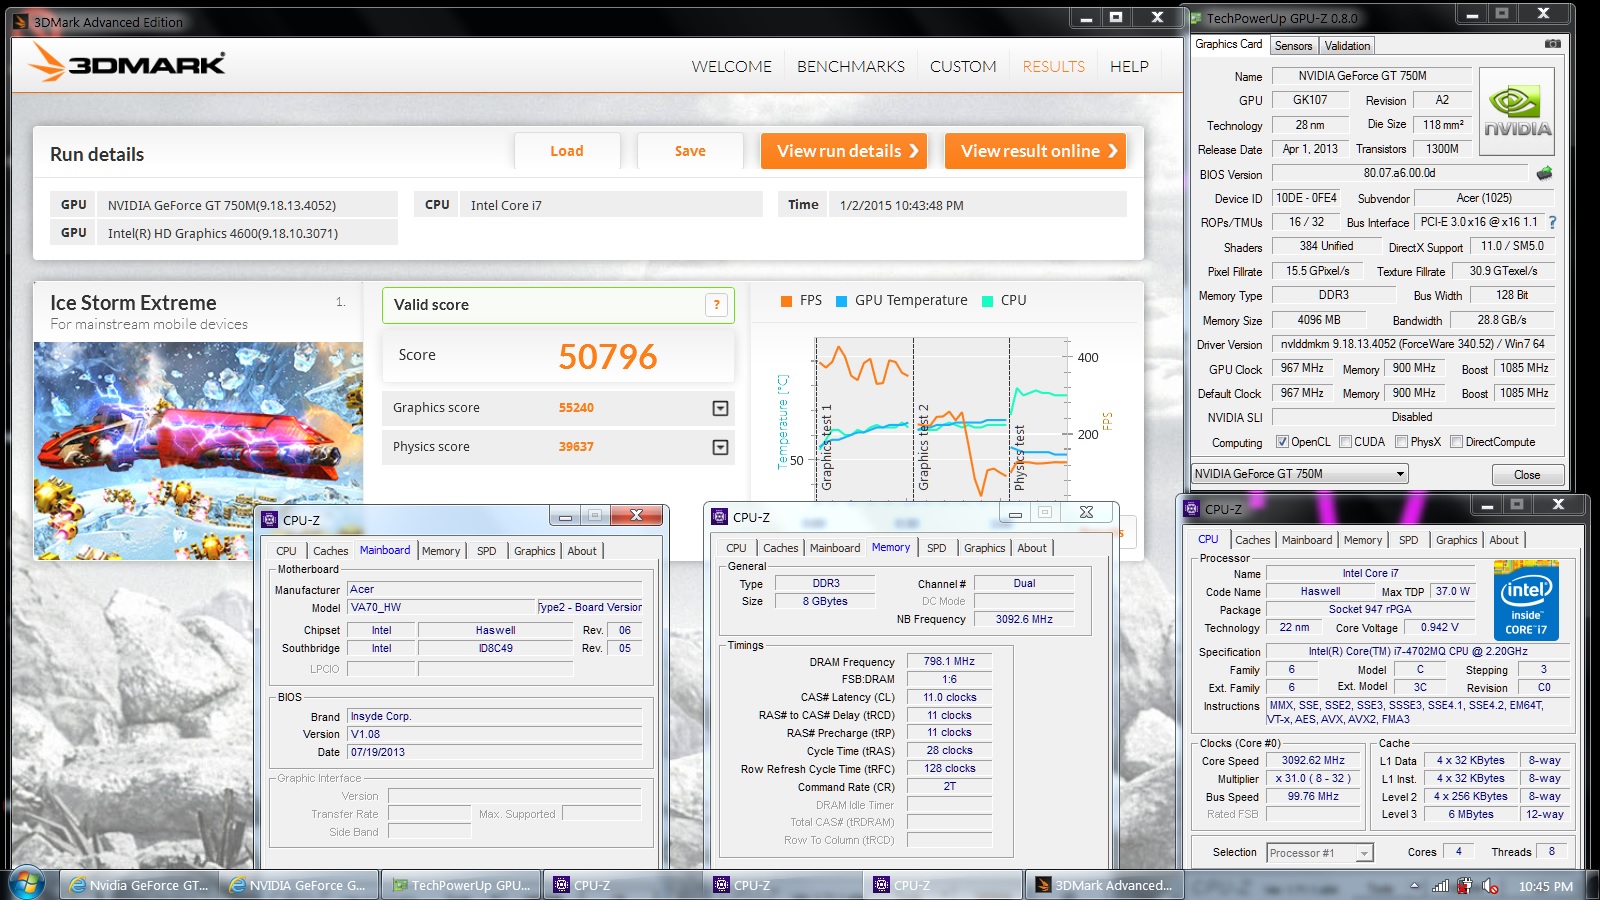Open the SPD tab in the Memory CPU-Z window
The image size is (1600, 900).
936,548
